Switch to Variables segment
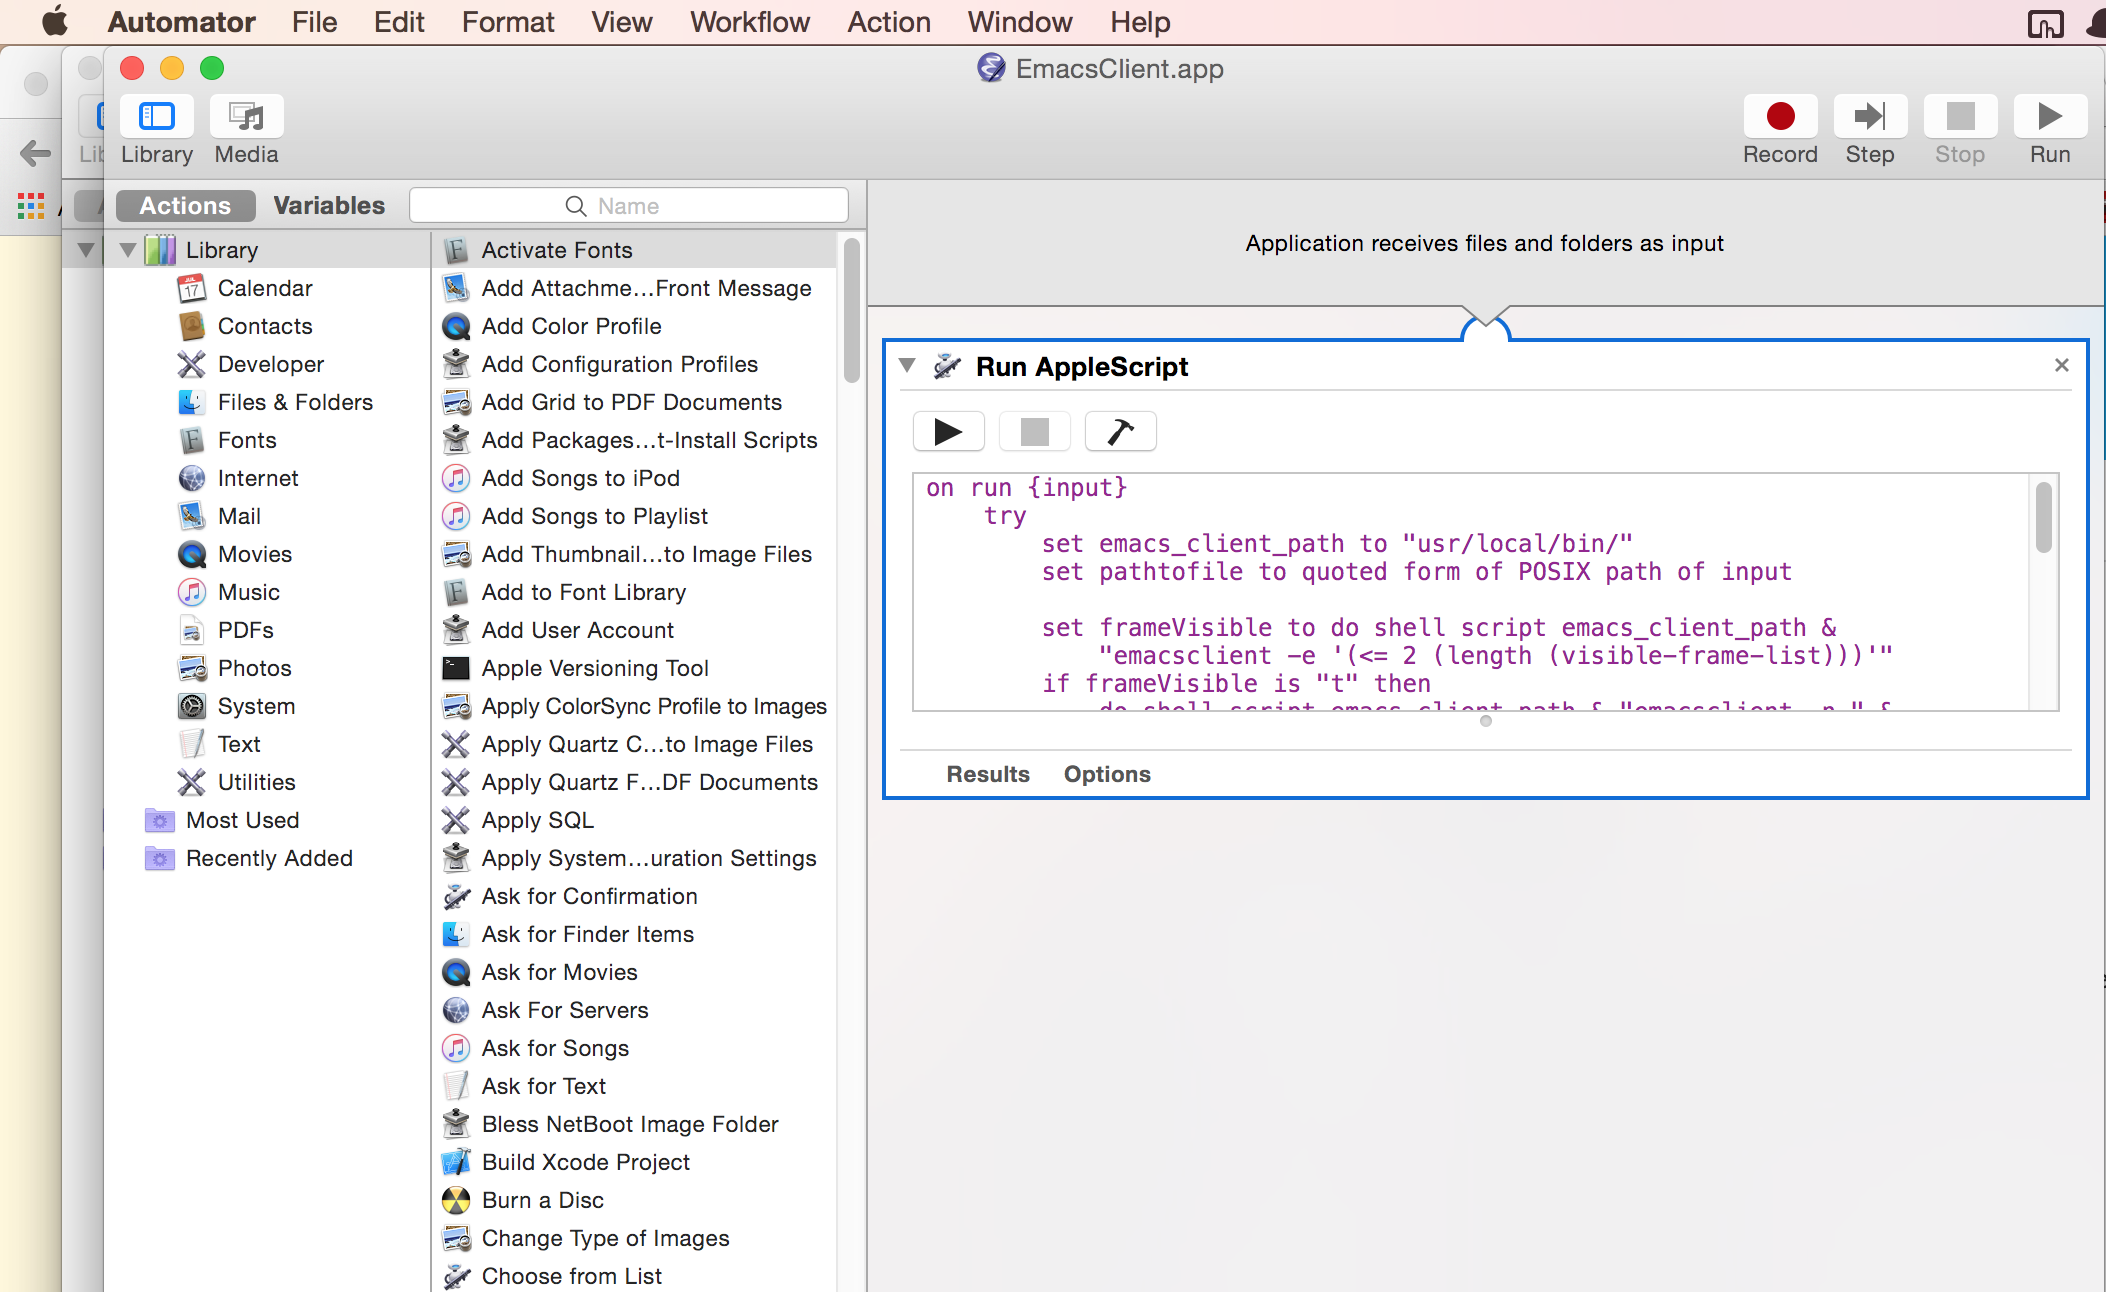The height and width of the screenshot is (1292, 2106). 329,205
